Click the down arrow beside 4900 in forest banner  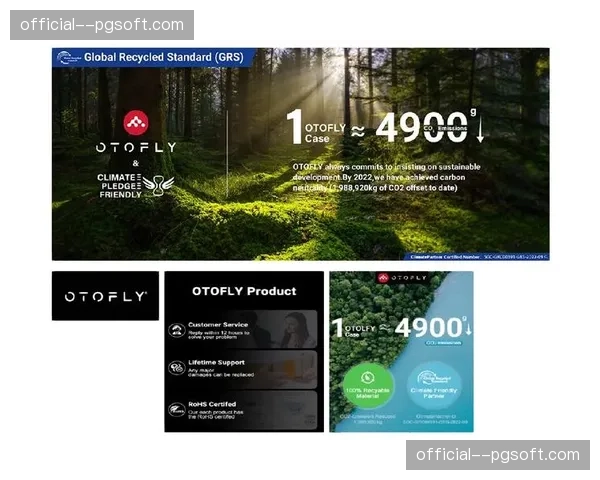tap(480, 130)
